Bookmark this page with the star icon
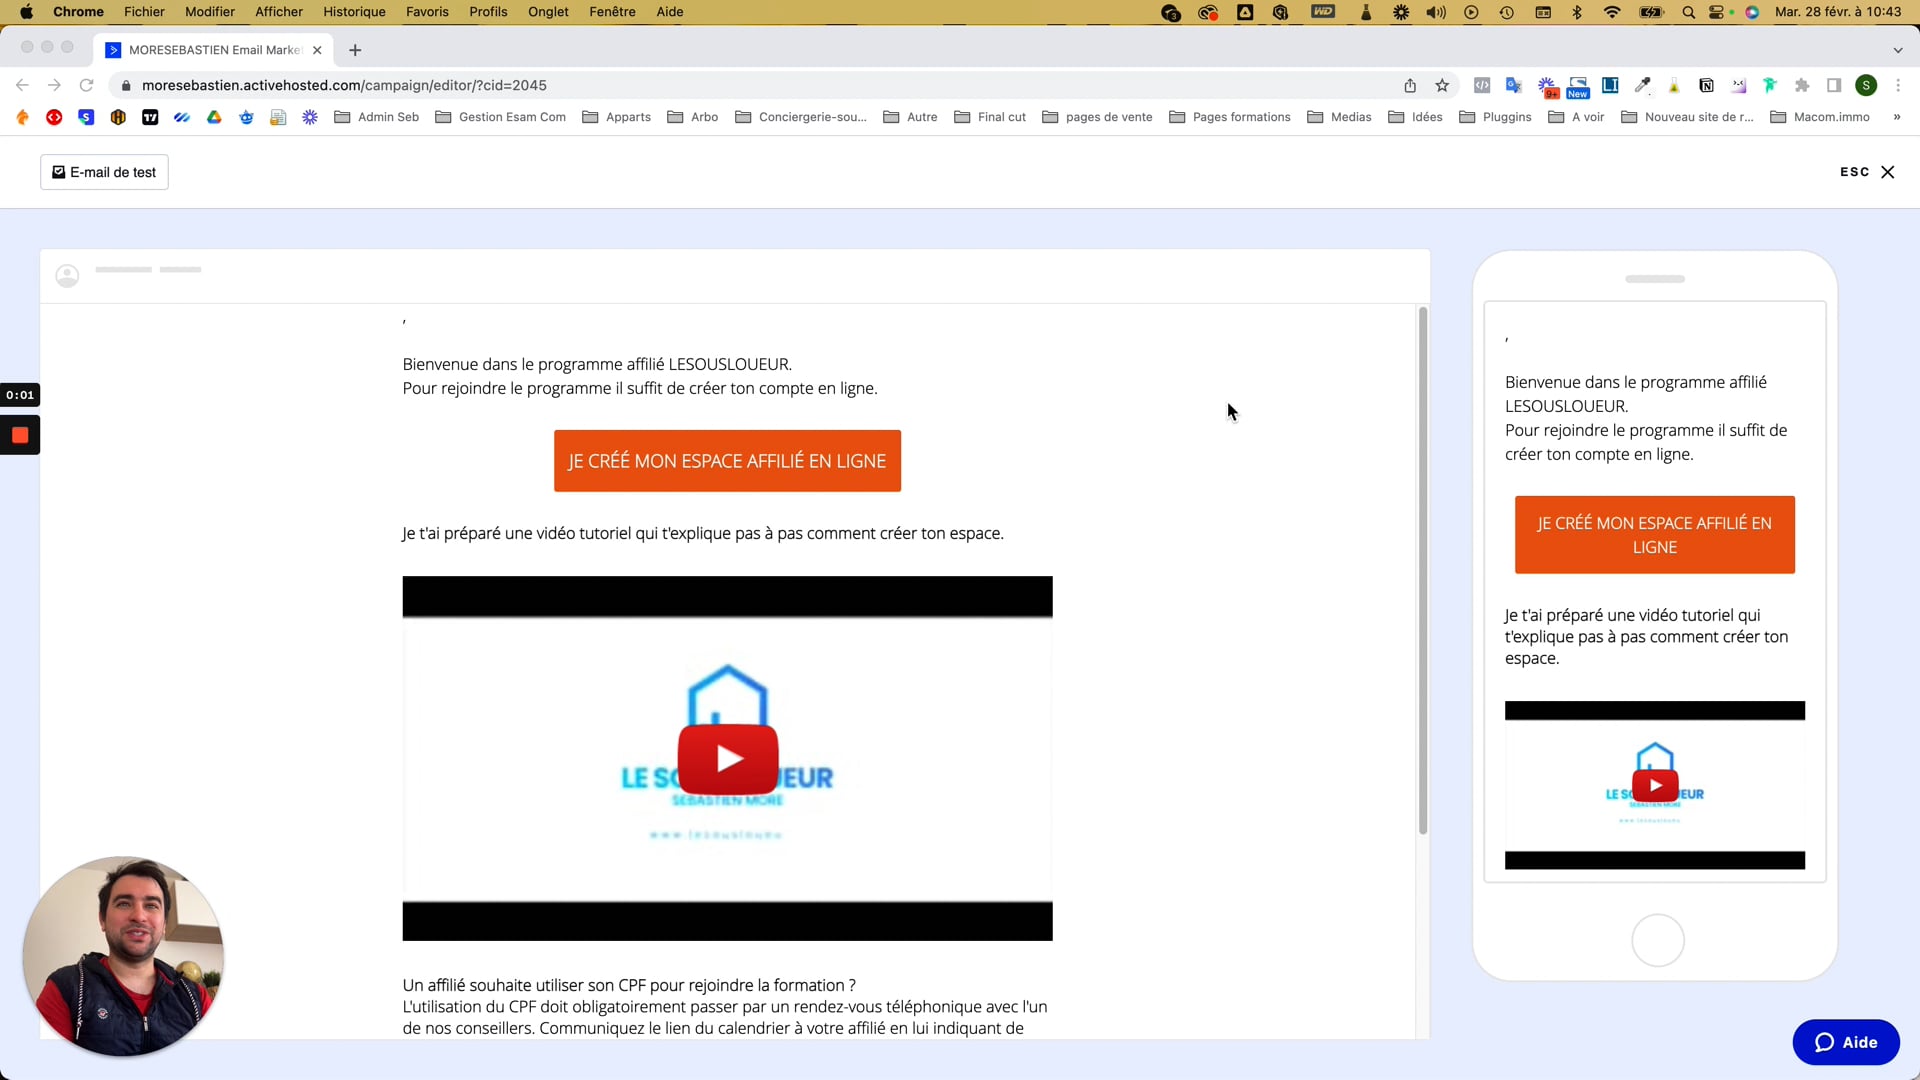Image resolution: width=1920 pixels, height=1080 pixels. 1442,86
